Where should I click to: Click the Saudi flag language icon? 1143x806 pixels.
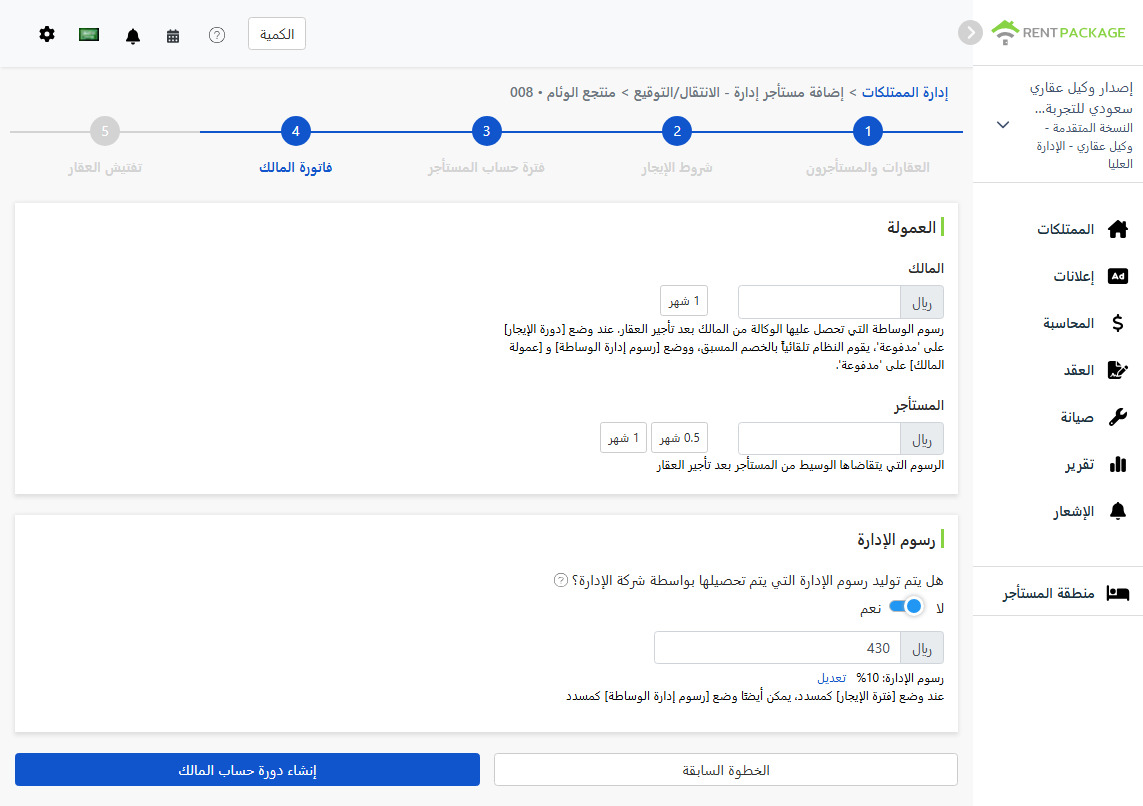pyautogui.click(x=89, y=34)
